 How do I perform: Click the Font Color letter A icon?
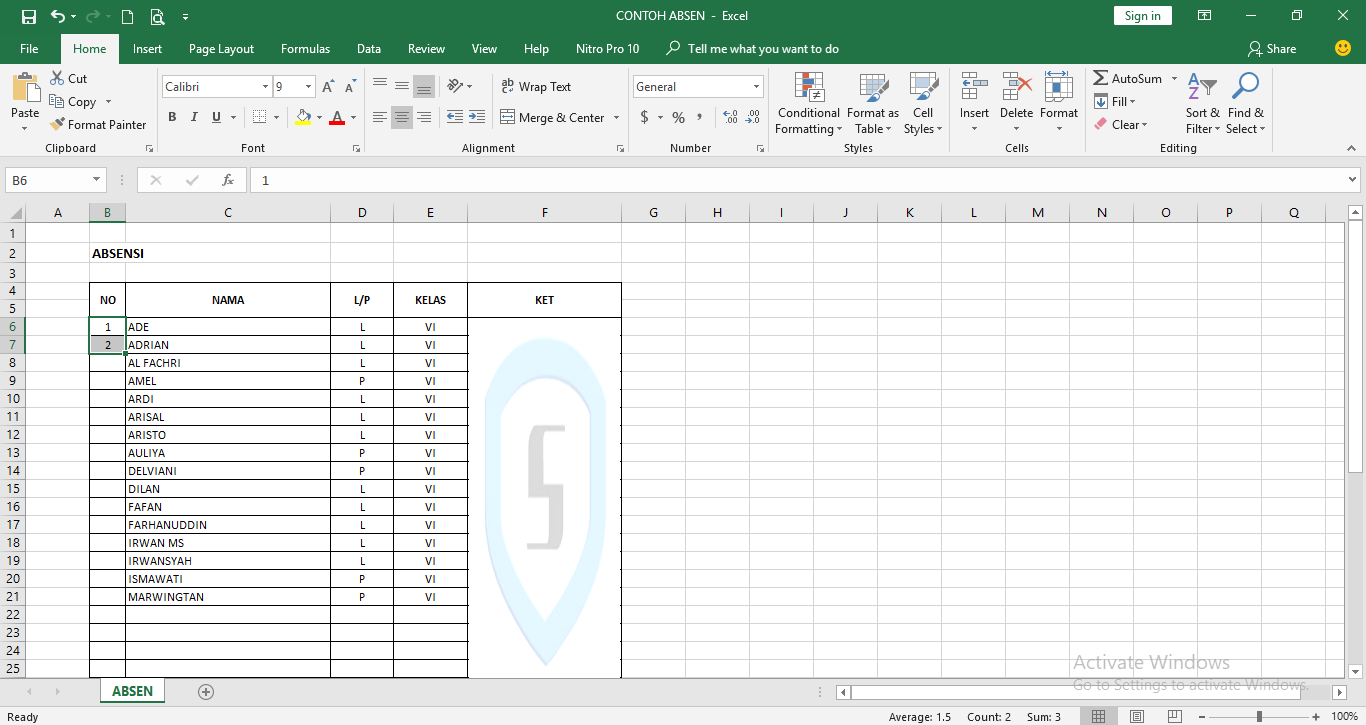pos(337,117)
